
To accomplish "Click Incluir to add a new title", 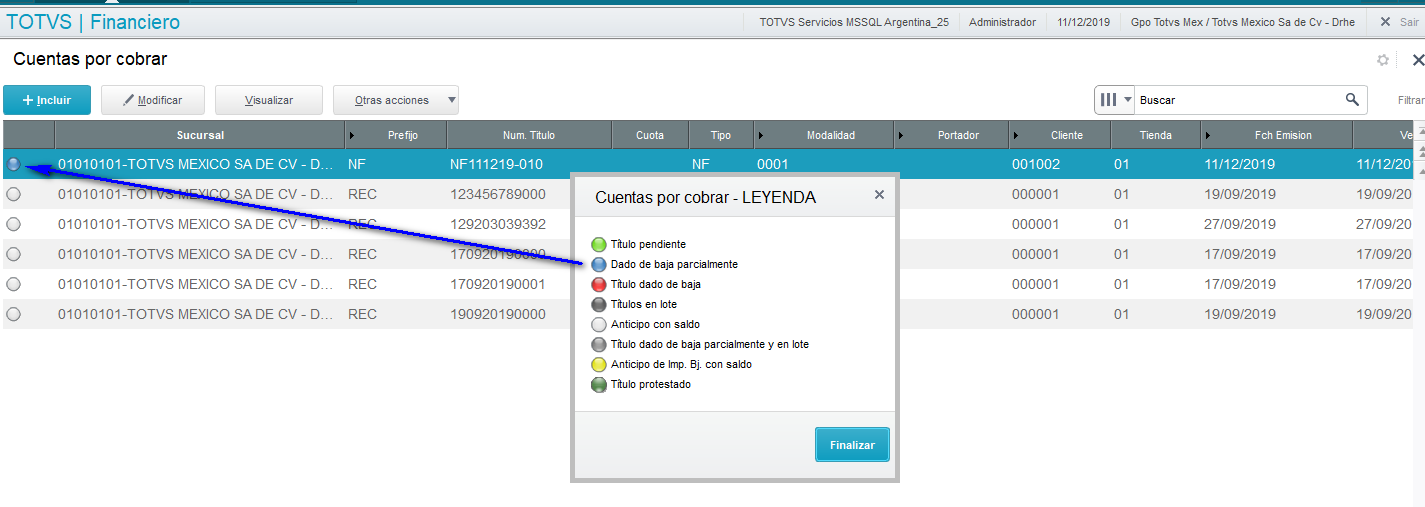I will (47, 100).
